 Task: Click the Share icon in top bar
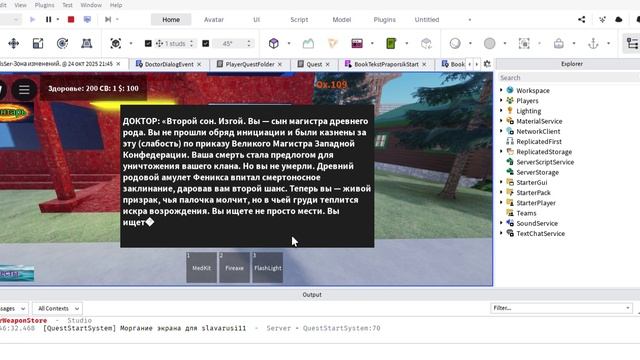(582, 19)
